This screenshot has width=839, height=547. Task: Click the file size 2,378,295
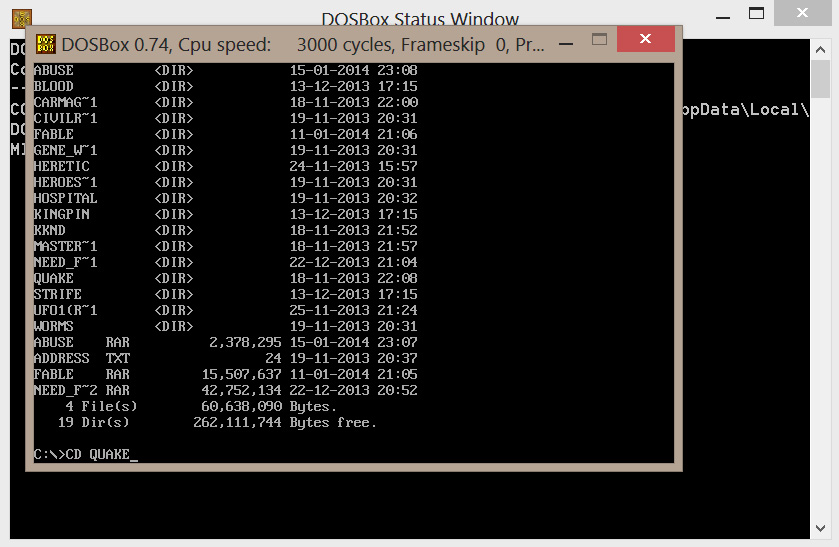[245, 343]
